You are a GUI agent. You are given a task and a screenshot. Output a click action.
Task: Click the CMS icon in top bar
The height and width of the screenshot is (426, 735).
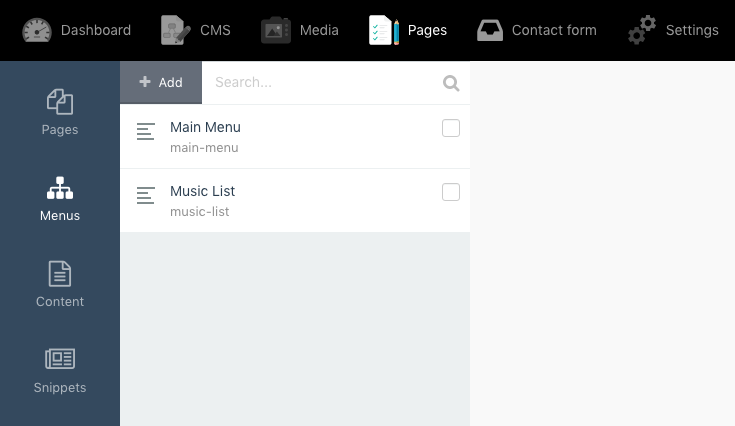pos(176,30)
